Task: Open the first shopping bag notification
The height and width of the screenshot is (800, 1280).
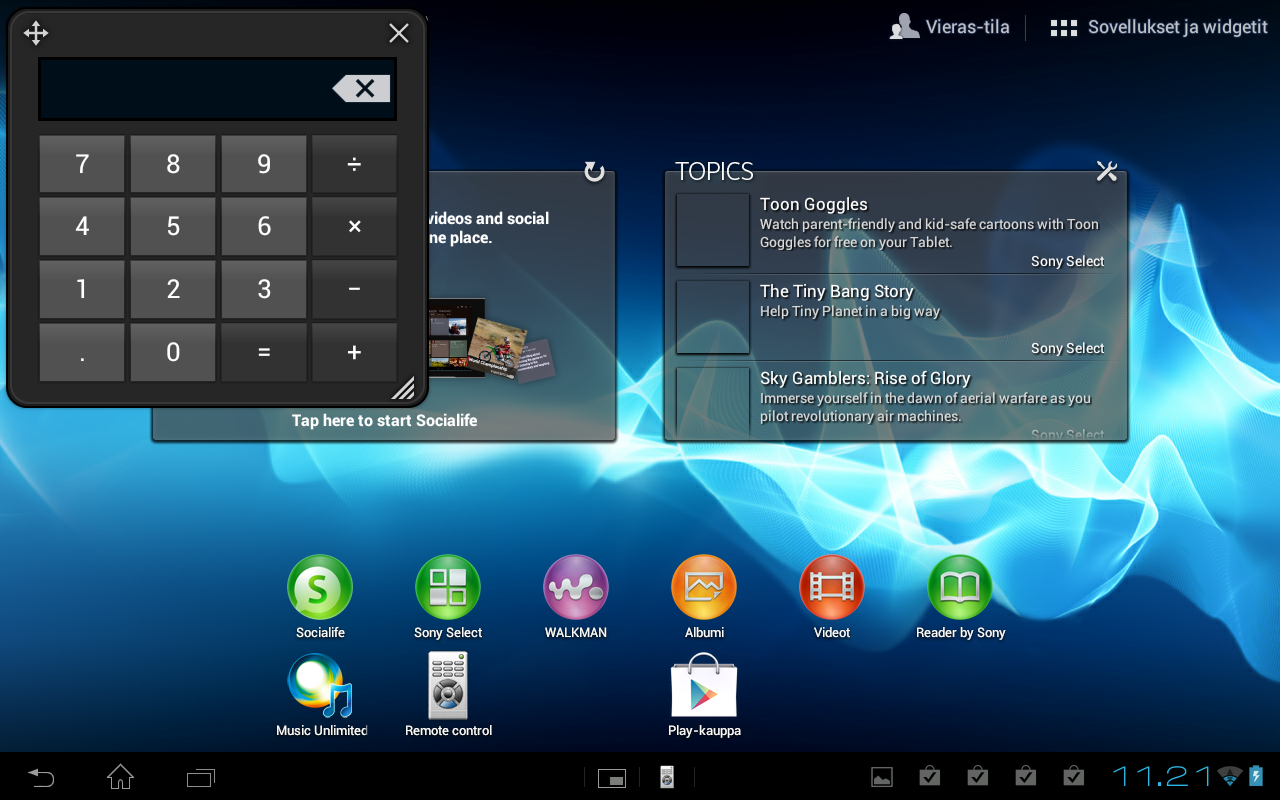Action: click(930, 776)
